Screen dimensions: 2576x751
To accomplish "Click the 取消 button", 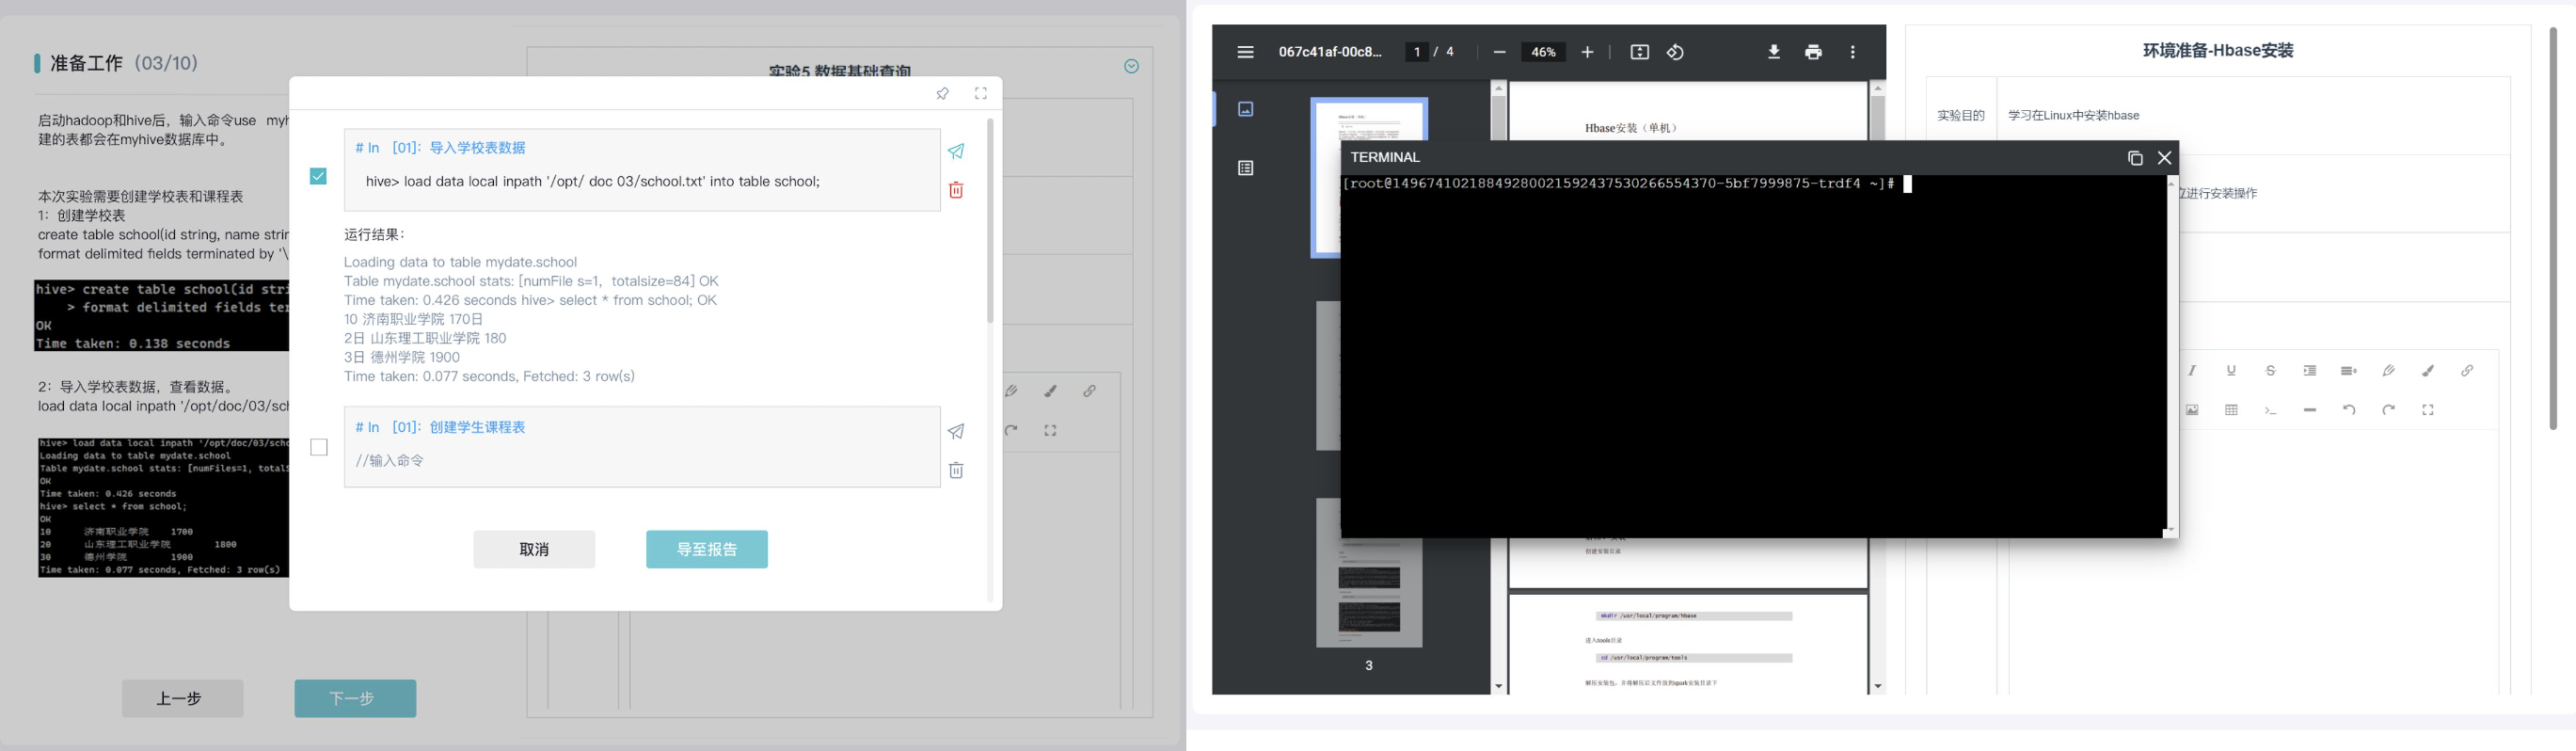I will coord(534,549).
